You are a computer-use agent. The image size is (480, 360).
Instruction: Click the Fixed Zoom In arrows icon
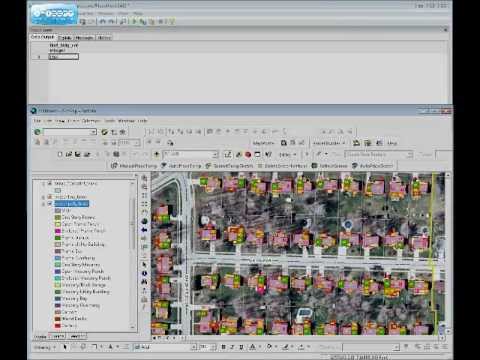click(x=144, y=195)
